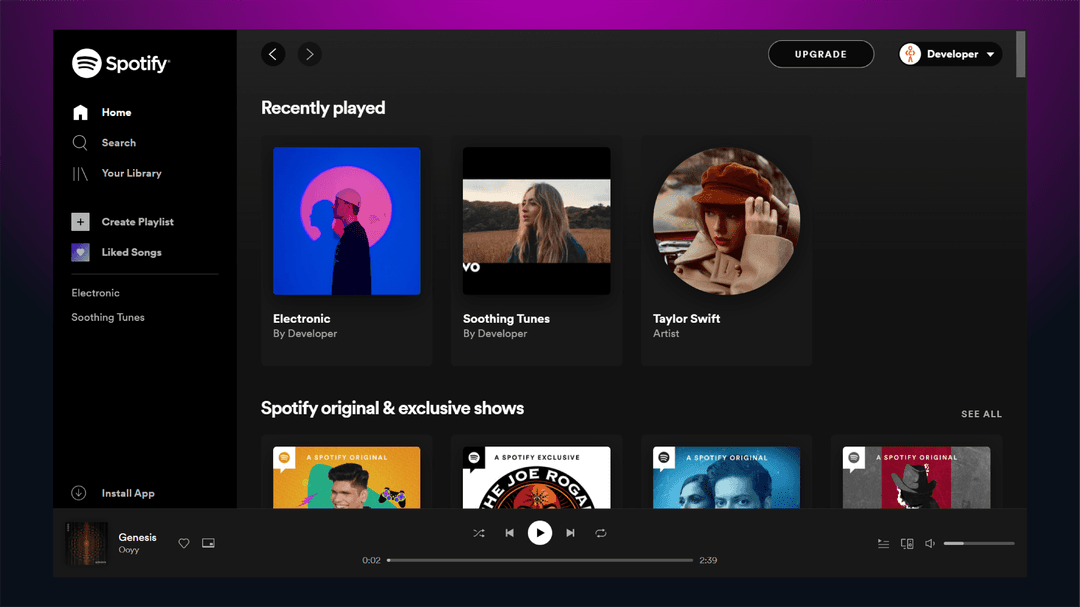Open the play queue
The width and height of the screenshot is (1080, 607).
pos(883,544)
